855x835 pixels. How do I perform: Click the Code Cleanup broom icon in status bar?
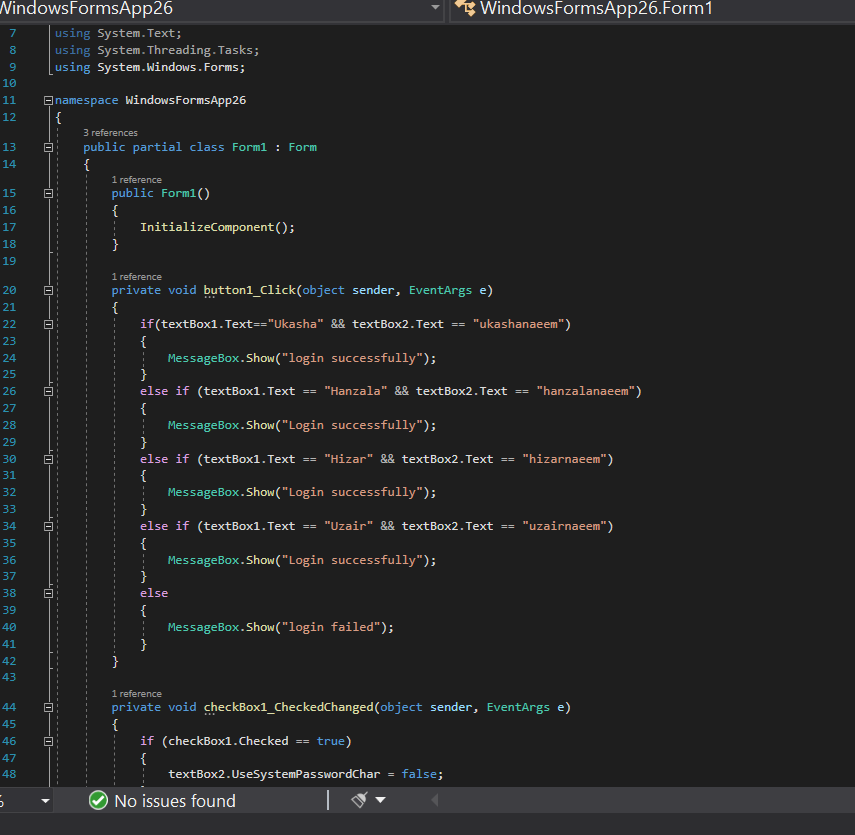tap(360, 800)
